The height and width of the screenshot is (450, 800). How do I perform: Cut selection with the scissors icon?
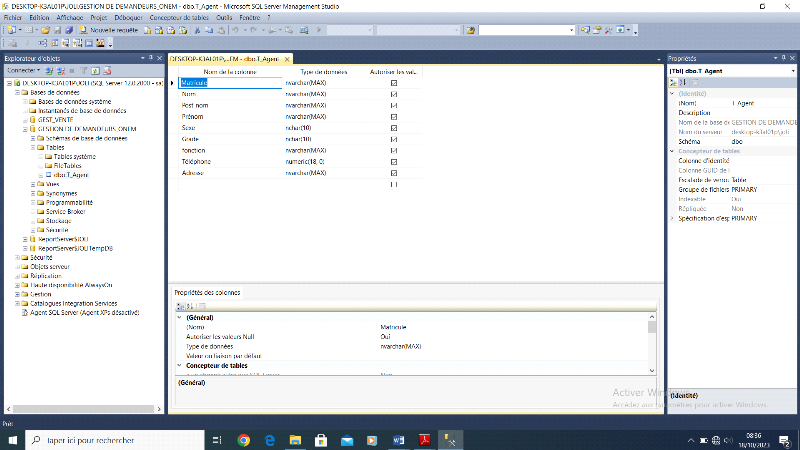[197, 30]
